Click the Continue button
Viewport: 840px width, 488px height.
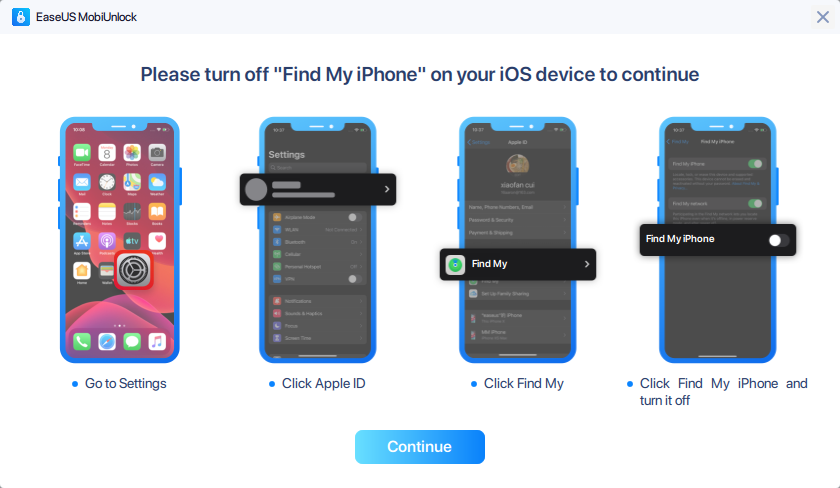419,447
